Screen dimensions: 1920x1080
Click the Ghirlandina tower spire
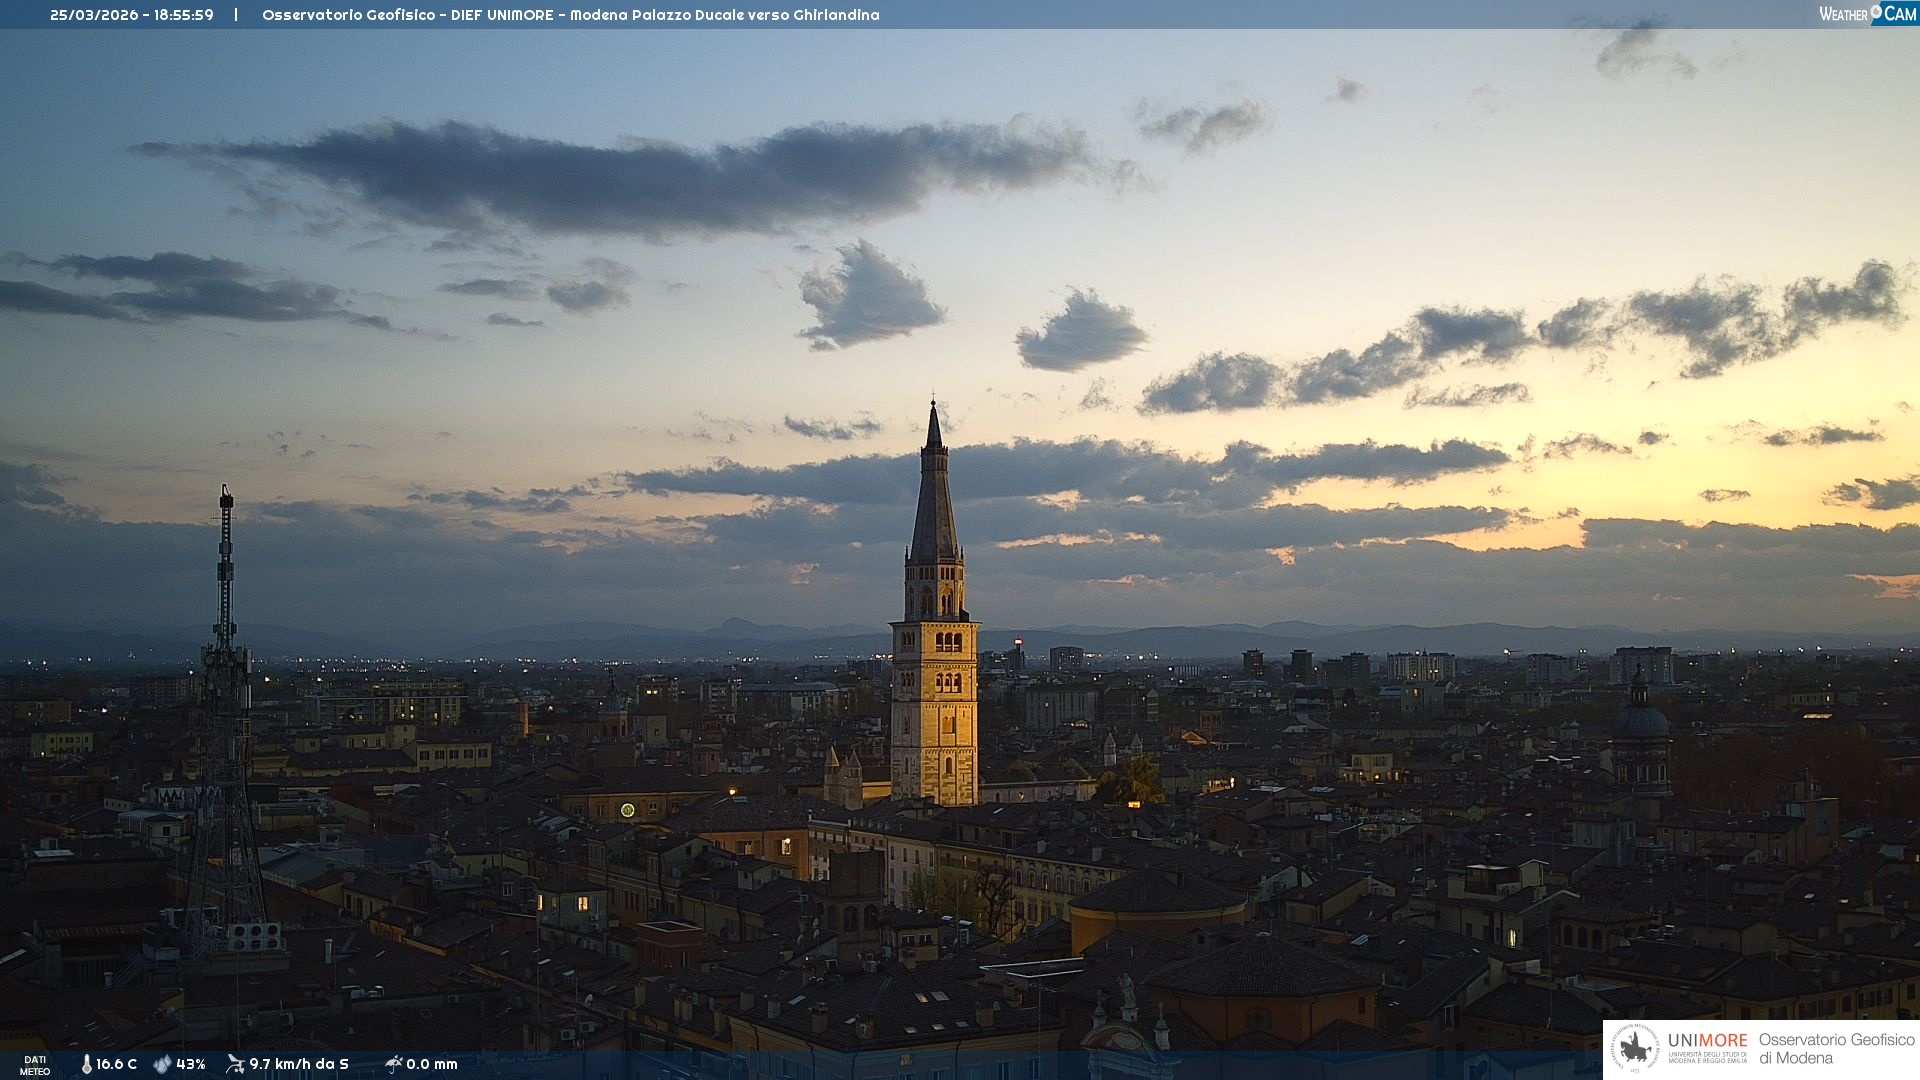pyautogui.click(x=934, y=490)
